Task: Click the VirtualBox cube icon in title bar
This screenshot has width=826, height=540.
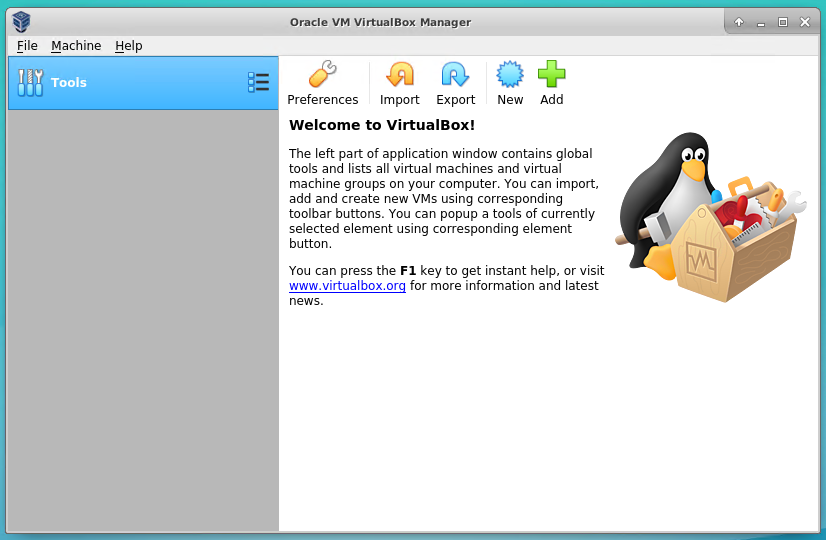Action: [21, 22]
